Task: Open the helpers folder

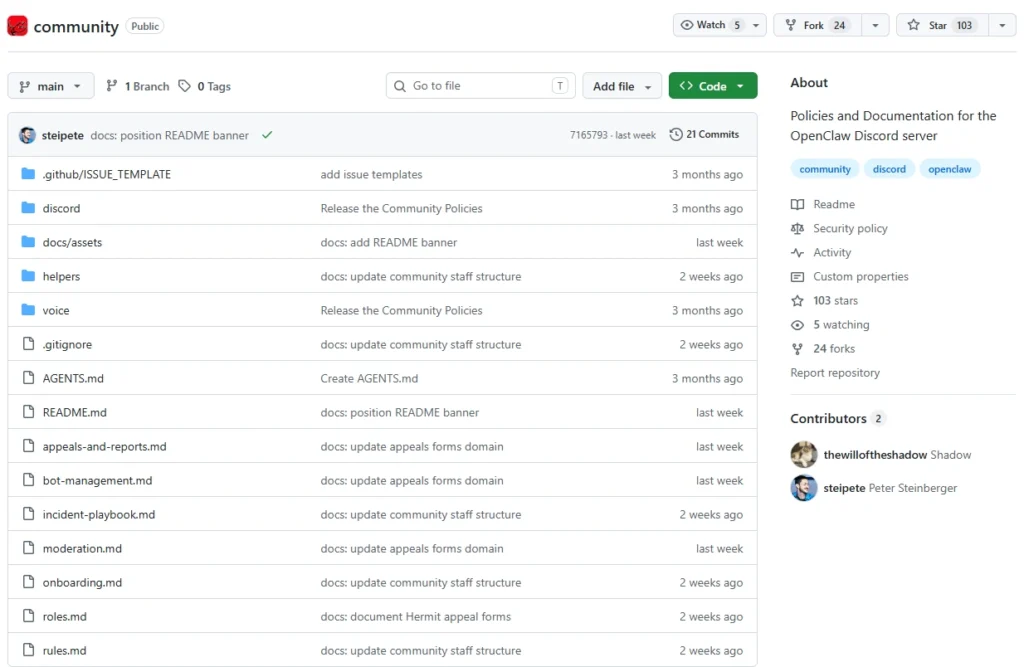Action: tap(61, 276)
